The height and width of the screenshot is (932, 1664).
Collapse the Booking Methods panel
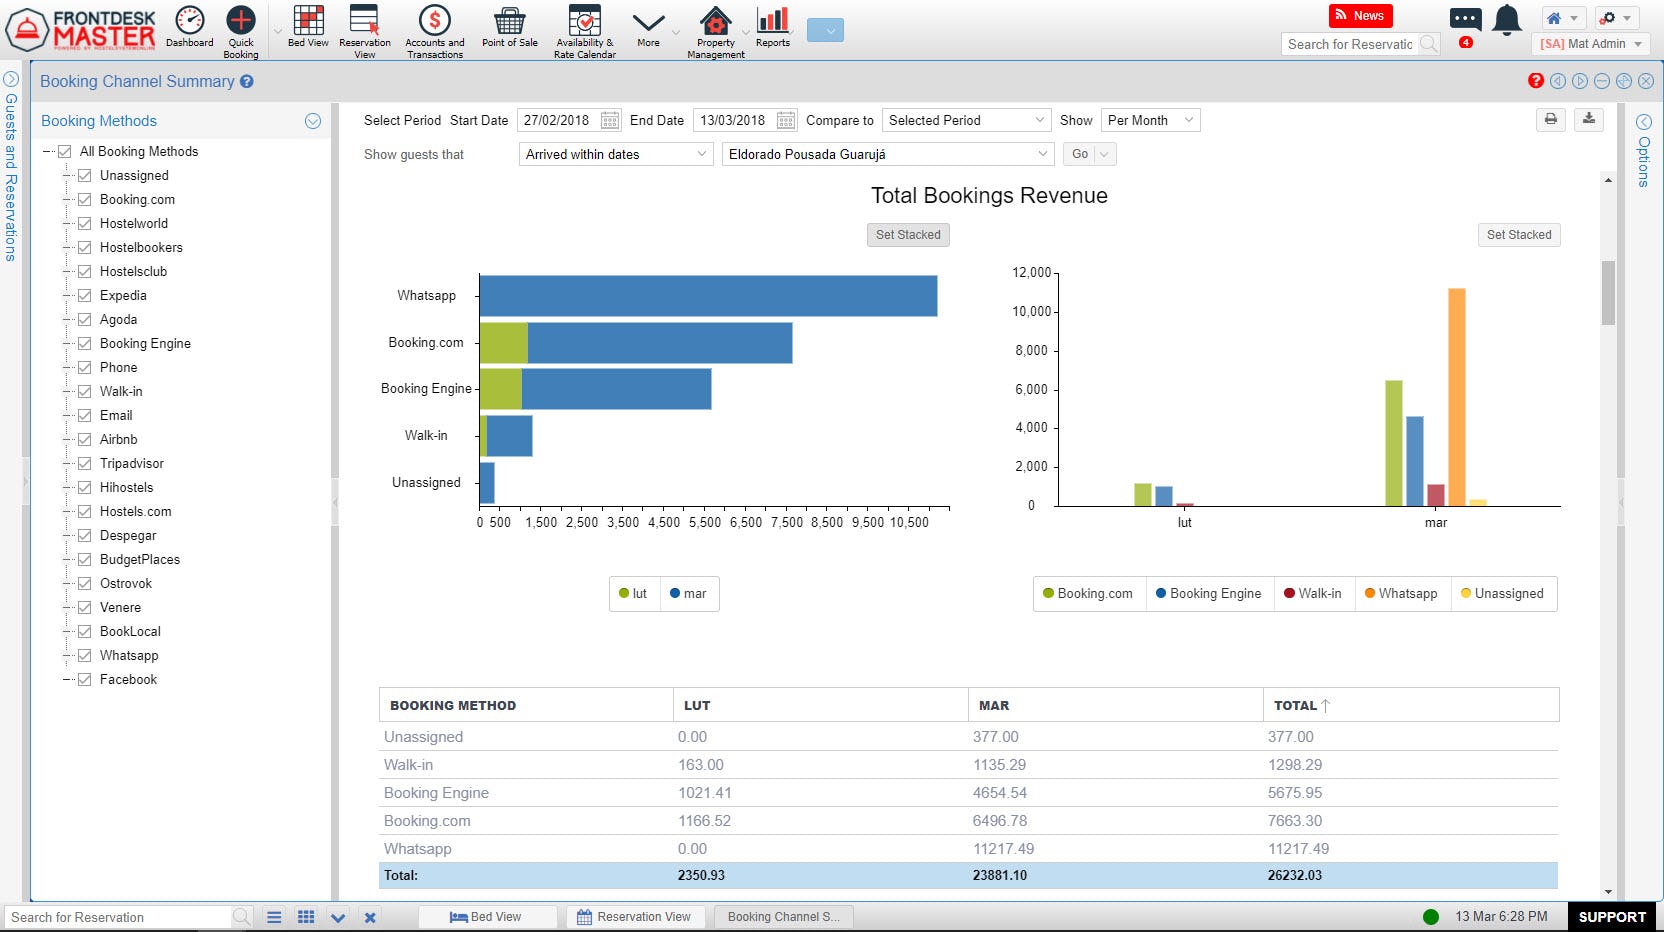coord(313,121)
